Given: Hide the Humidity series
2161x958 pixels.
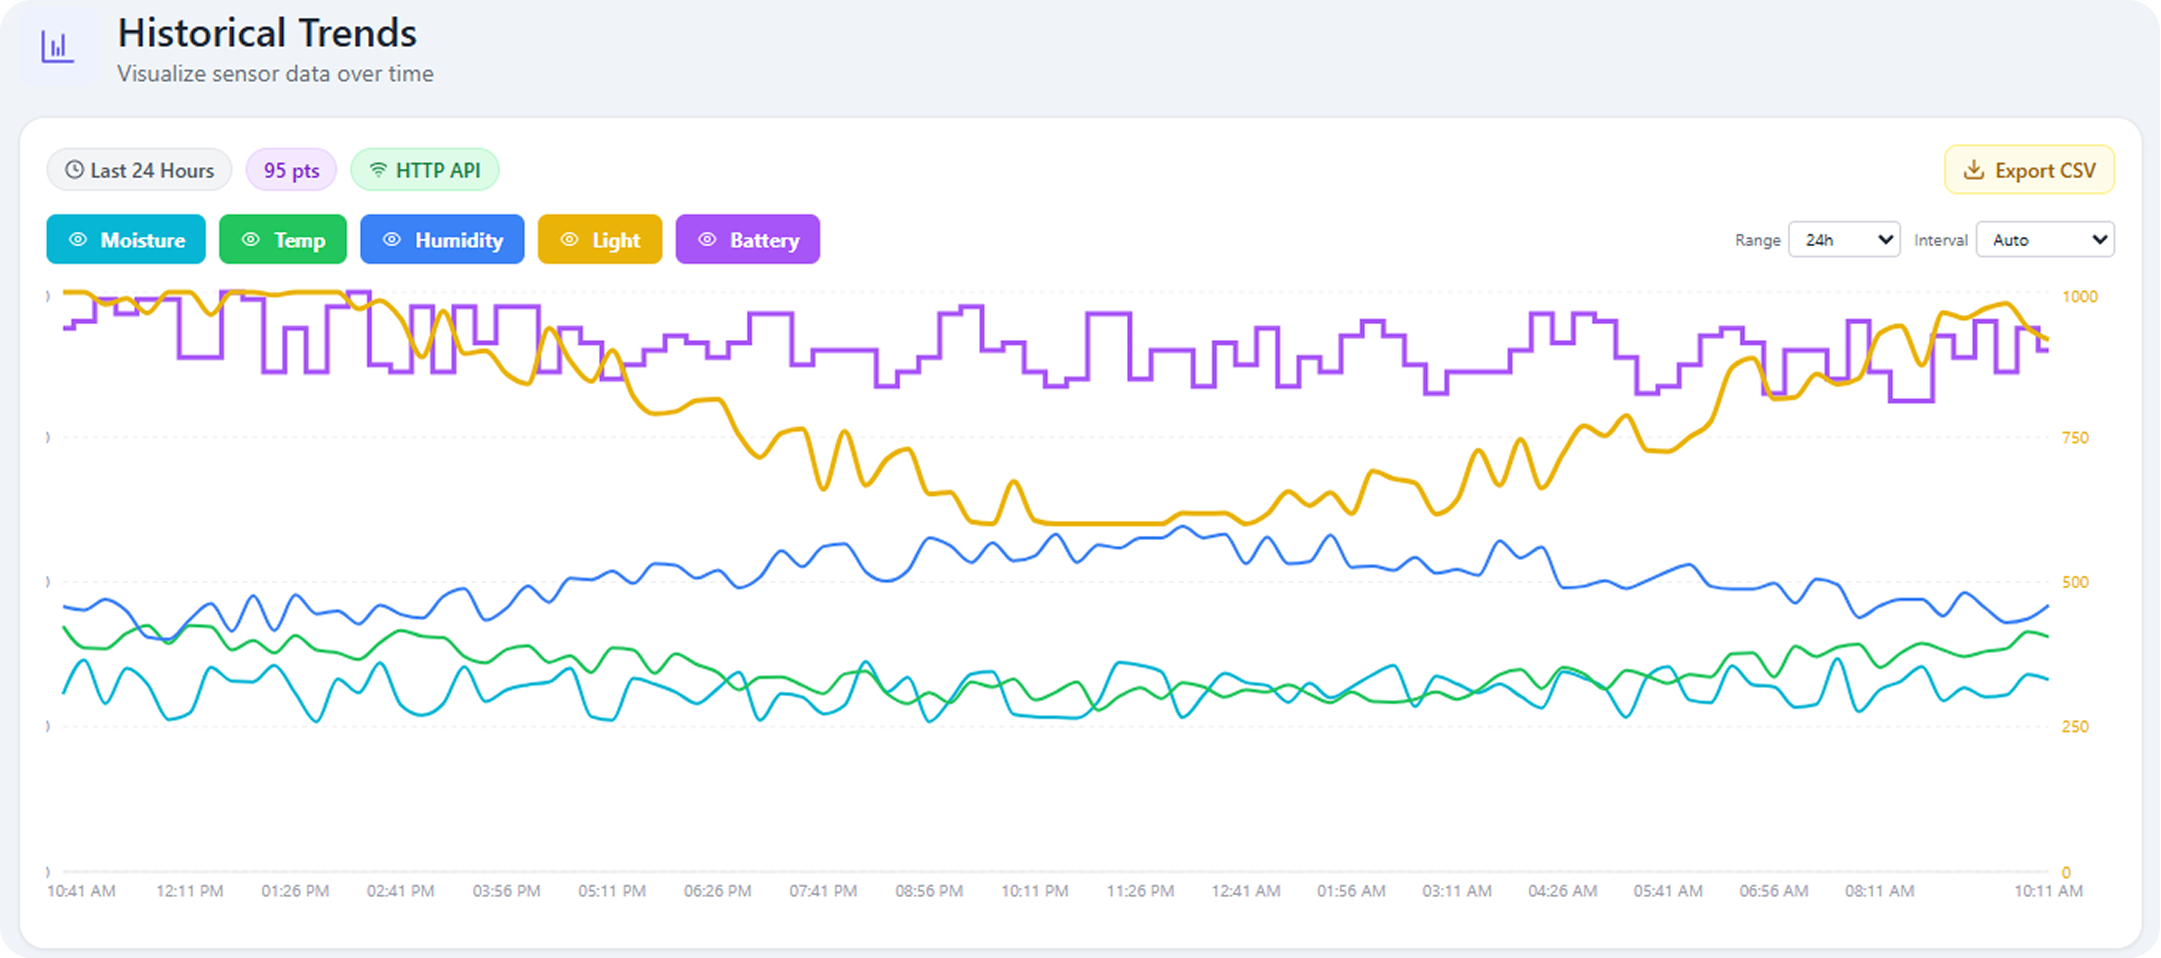Looking at the screenshot, I should click(442, 240).
